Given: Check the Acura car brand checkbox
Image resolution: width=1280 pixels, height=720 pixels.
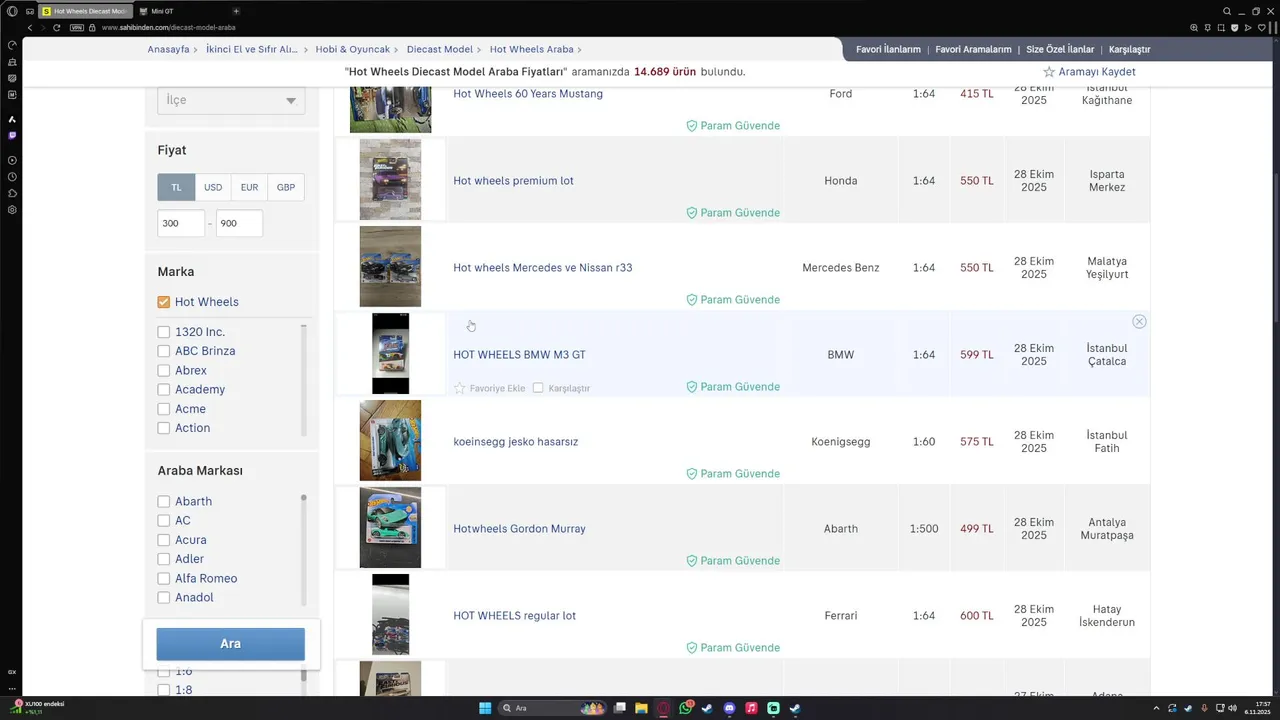Looking at the screenshot, I should click(164, 540).
